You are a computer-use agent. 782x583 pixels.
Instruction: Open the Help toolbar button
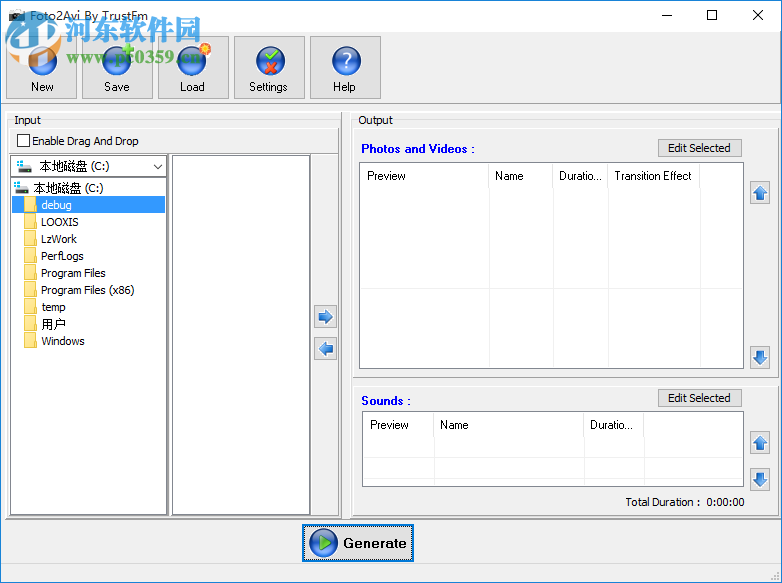[345, 67]
